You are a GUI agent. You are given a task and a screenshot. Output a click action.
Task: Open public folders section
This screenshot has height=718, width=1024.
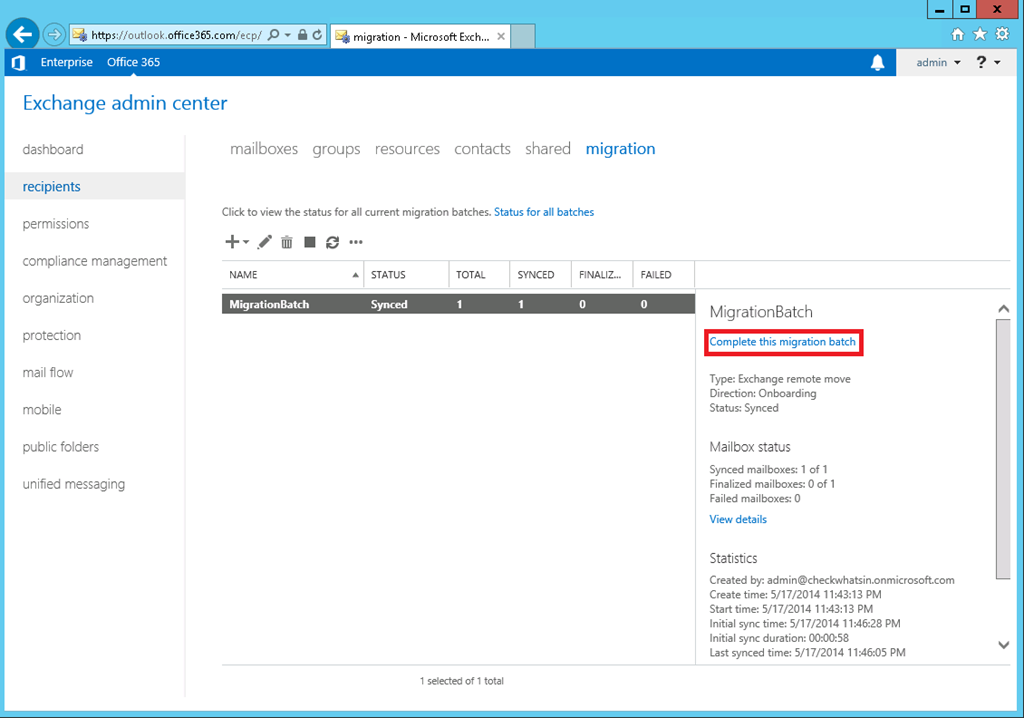click(61, 447)
